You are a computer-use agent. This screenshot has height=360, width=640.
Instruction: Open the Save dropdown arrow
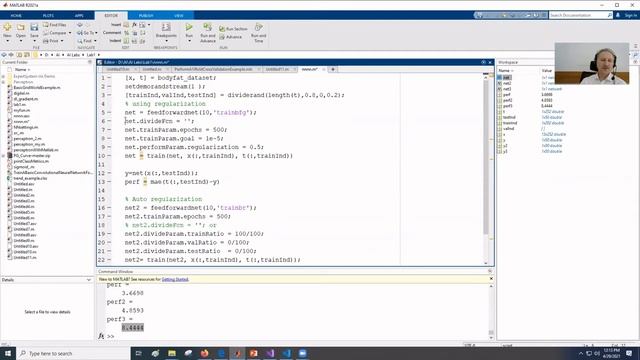34,41
